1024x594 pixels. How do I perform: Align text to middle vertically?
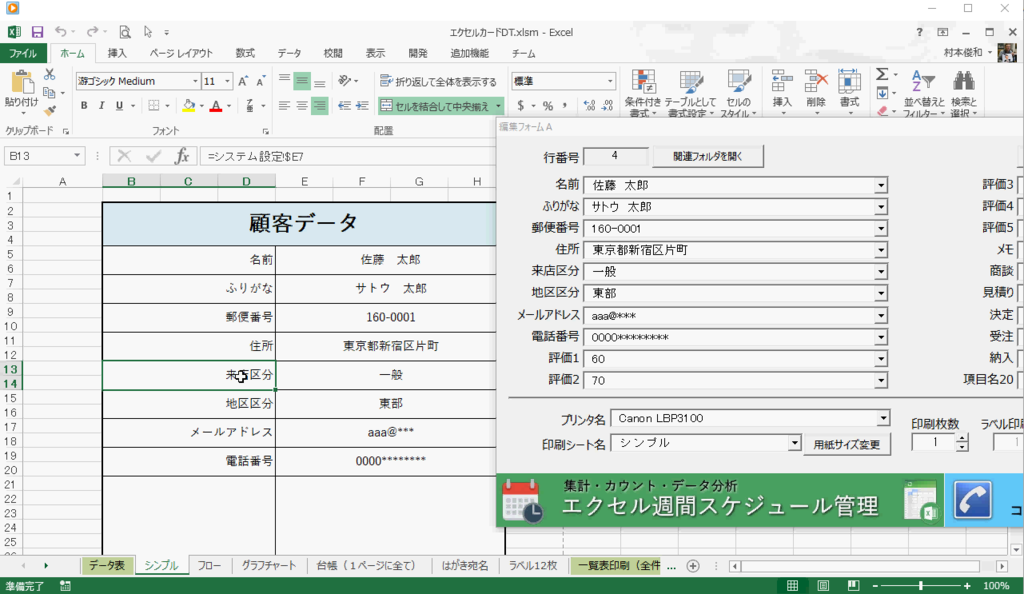(x=302, y=81)
